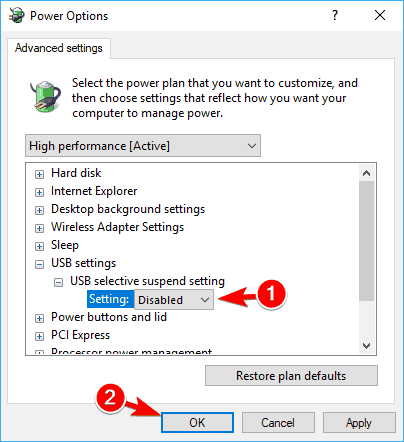Image resolution: width=404 pixels, height=442 pixels.
Task: Expand Desktop background settings node
Action: (x=39, y=210)
